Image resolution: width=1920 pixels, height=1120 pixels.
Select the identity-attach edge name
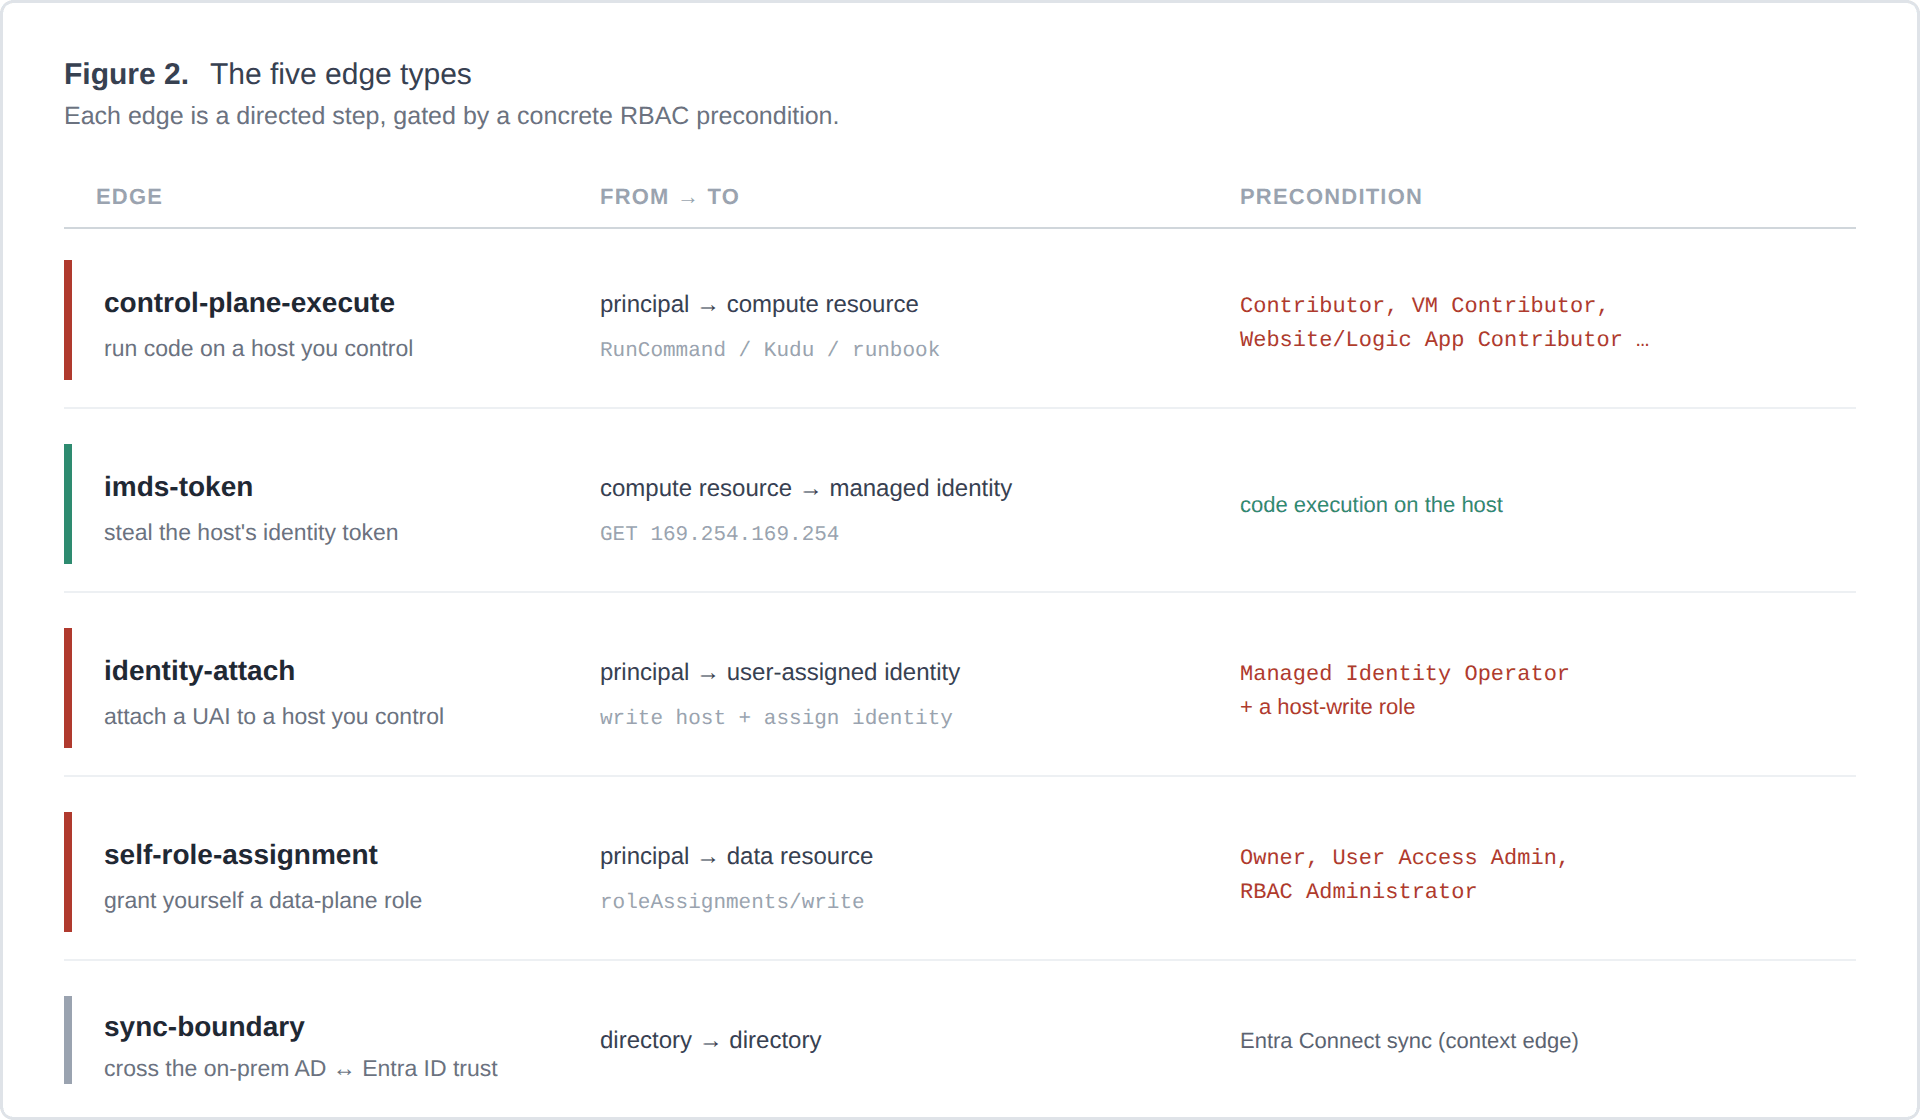click(x=199, y=671)
